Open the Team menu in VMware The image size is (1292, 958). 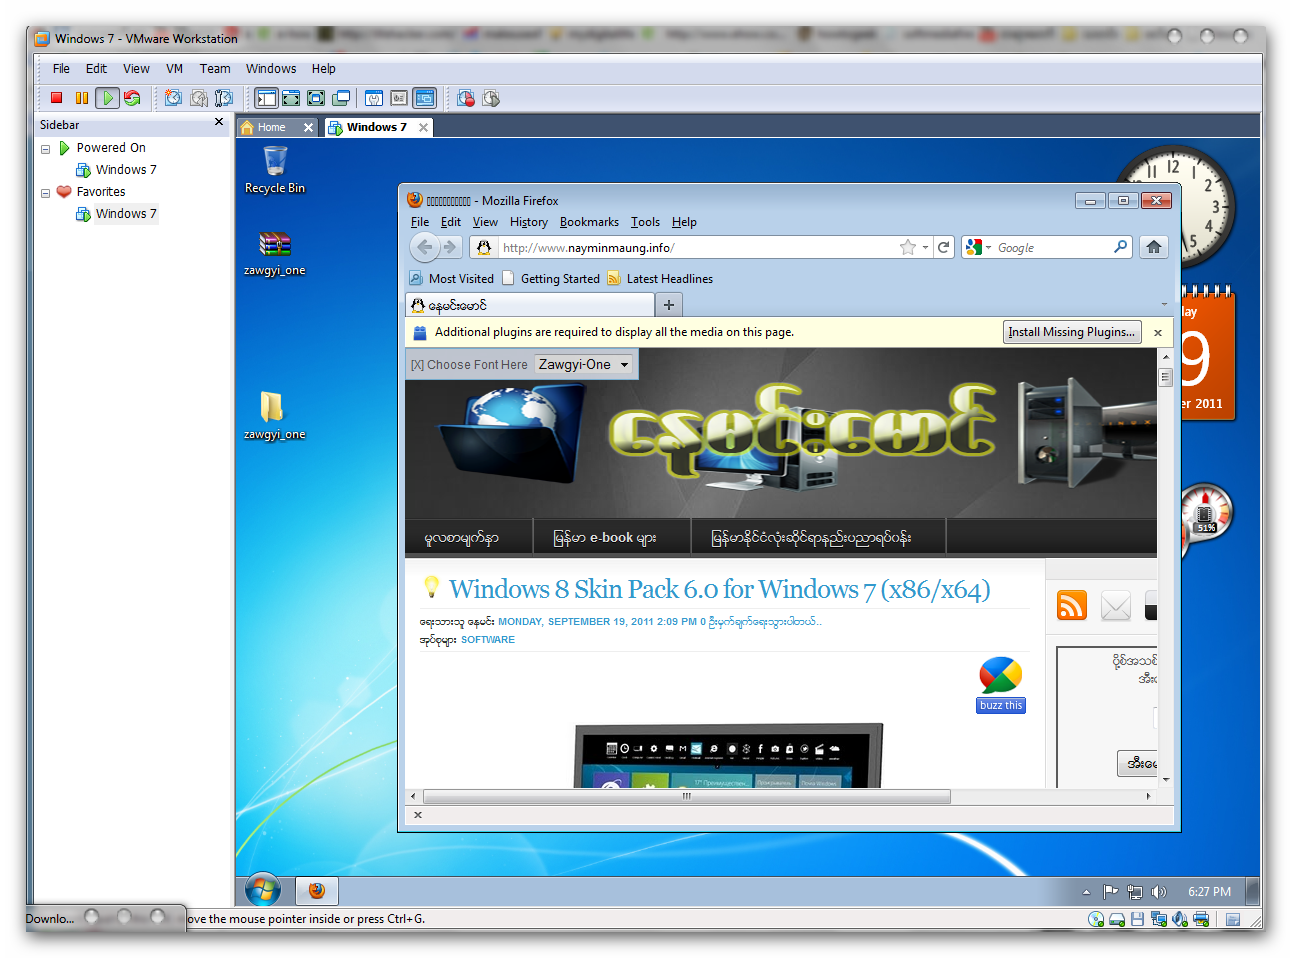tap(215, 69)
